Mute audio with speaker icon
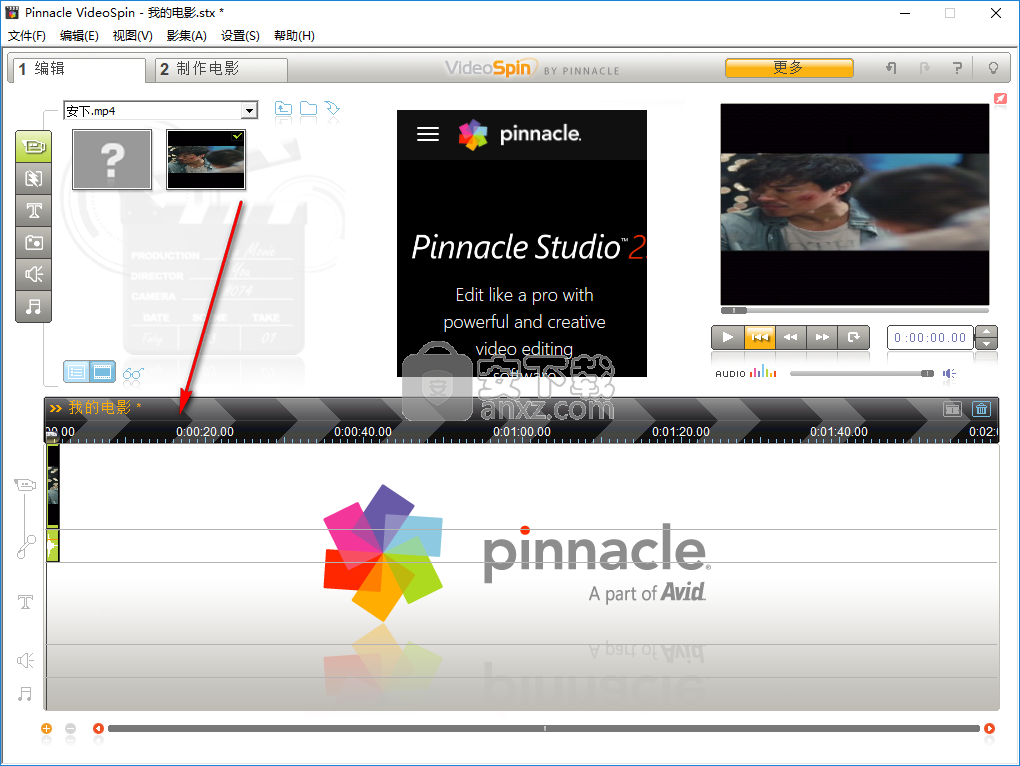This screenshot has height=766, width=1020. click(x=949, y=373)
